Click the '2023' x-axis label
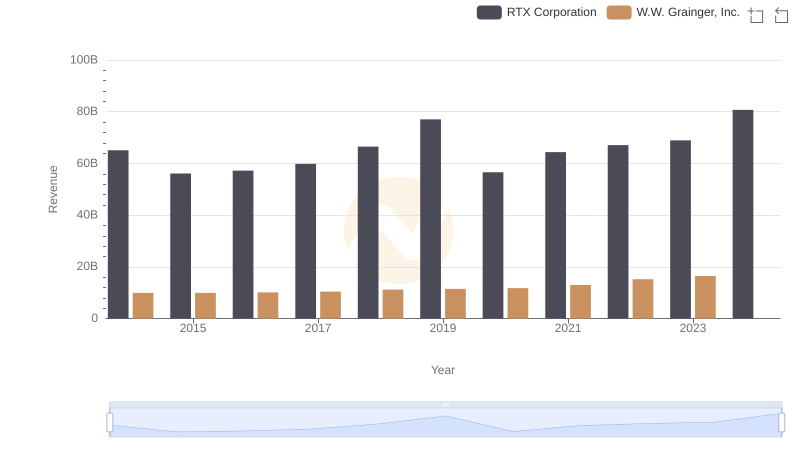800x461 pixels. point(693,328)
